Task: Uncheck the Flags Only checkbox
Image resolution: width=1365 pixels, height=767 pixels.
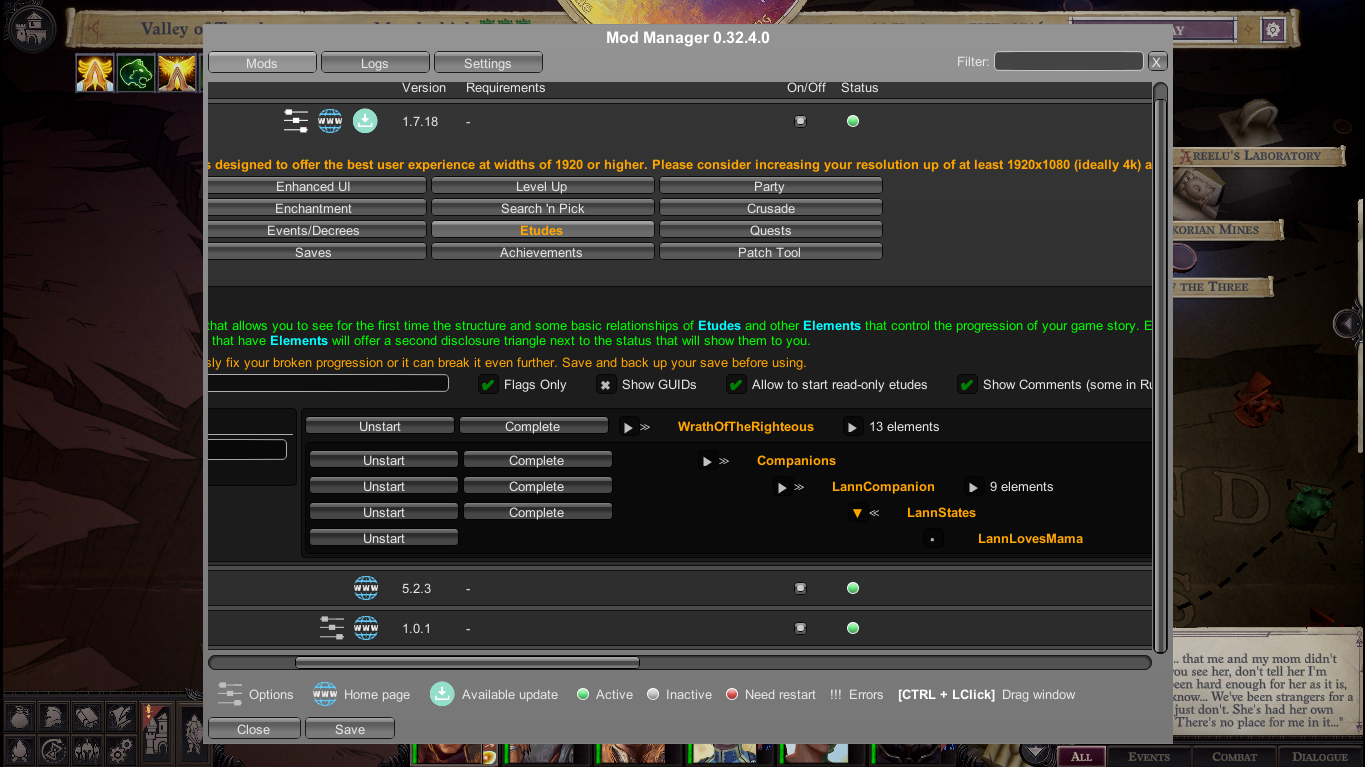Action: tap(488, 384)
